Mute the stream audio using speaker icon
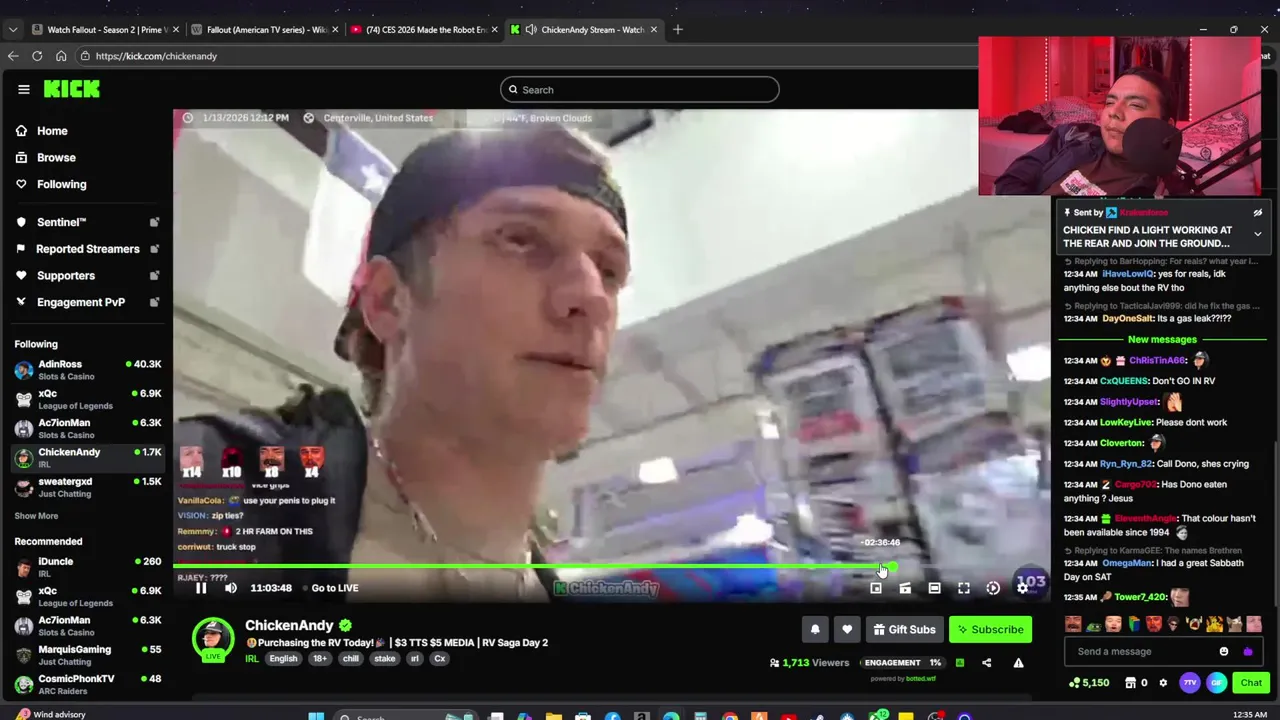This screenshot has width=1280, height=720. (x=231, y=588)
